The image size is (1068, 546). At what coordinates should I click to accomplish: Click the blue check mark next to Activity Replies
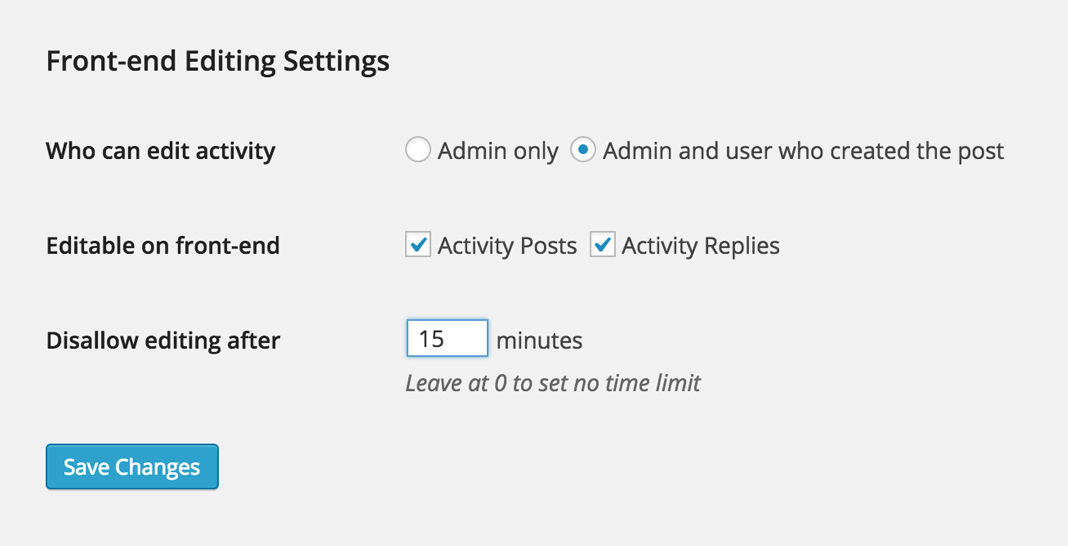tap(602, 245)
